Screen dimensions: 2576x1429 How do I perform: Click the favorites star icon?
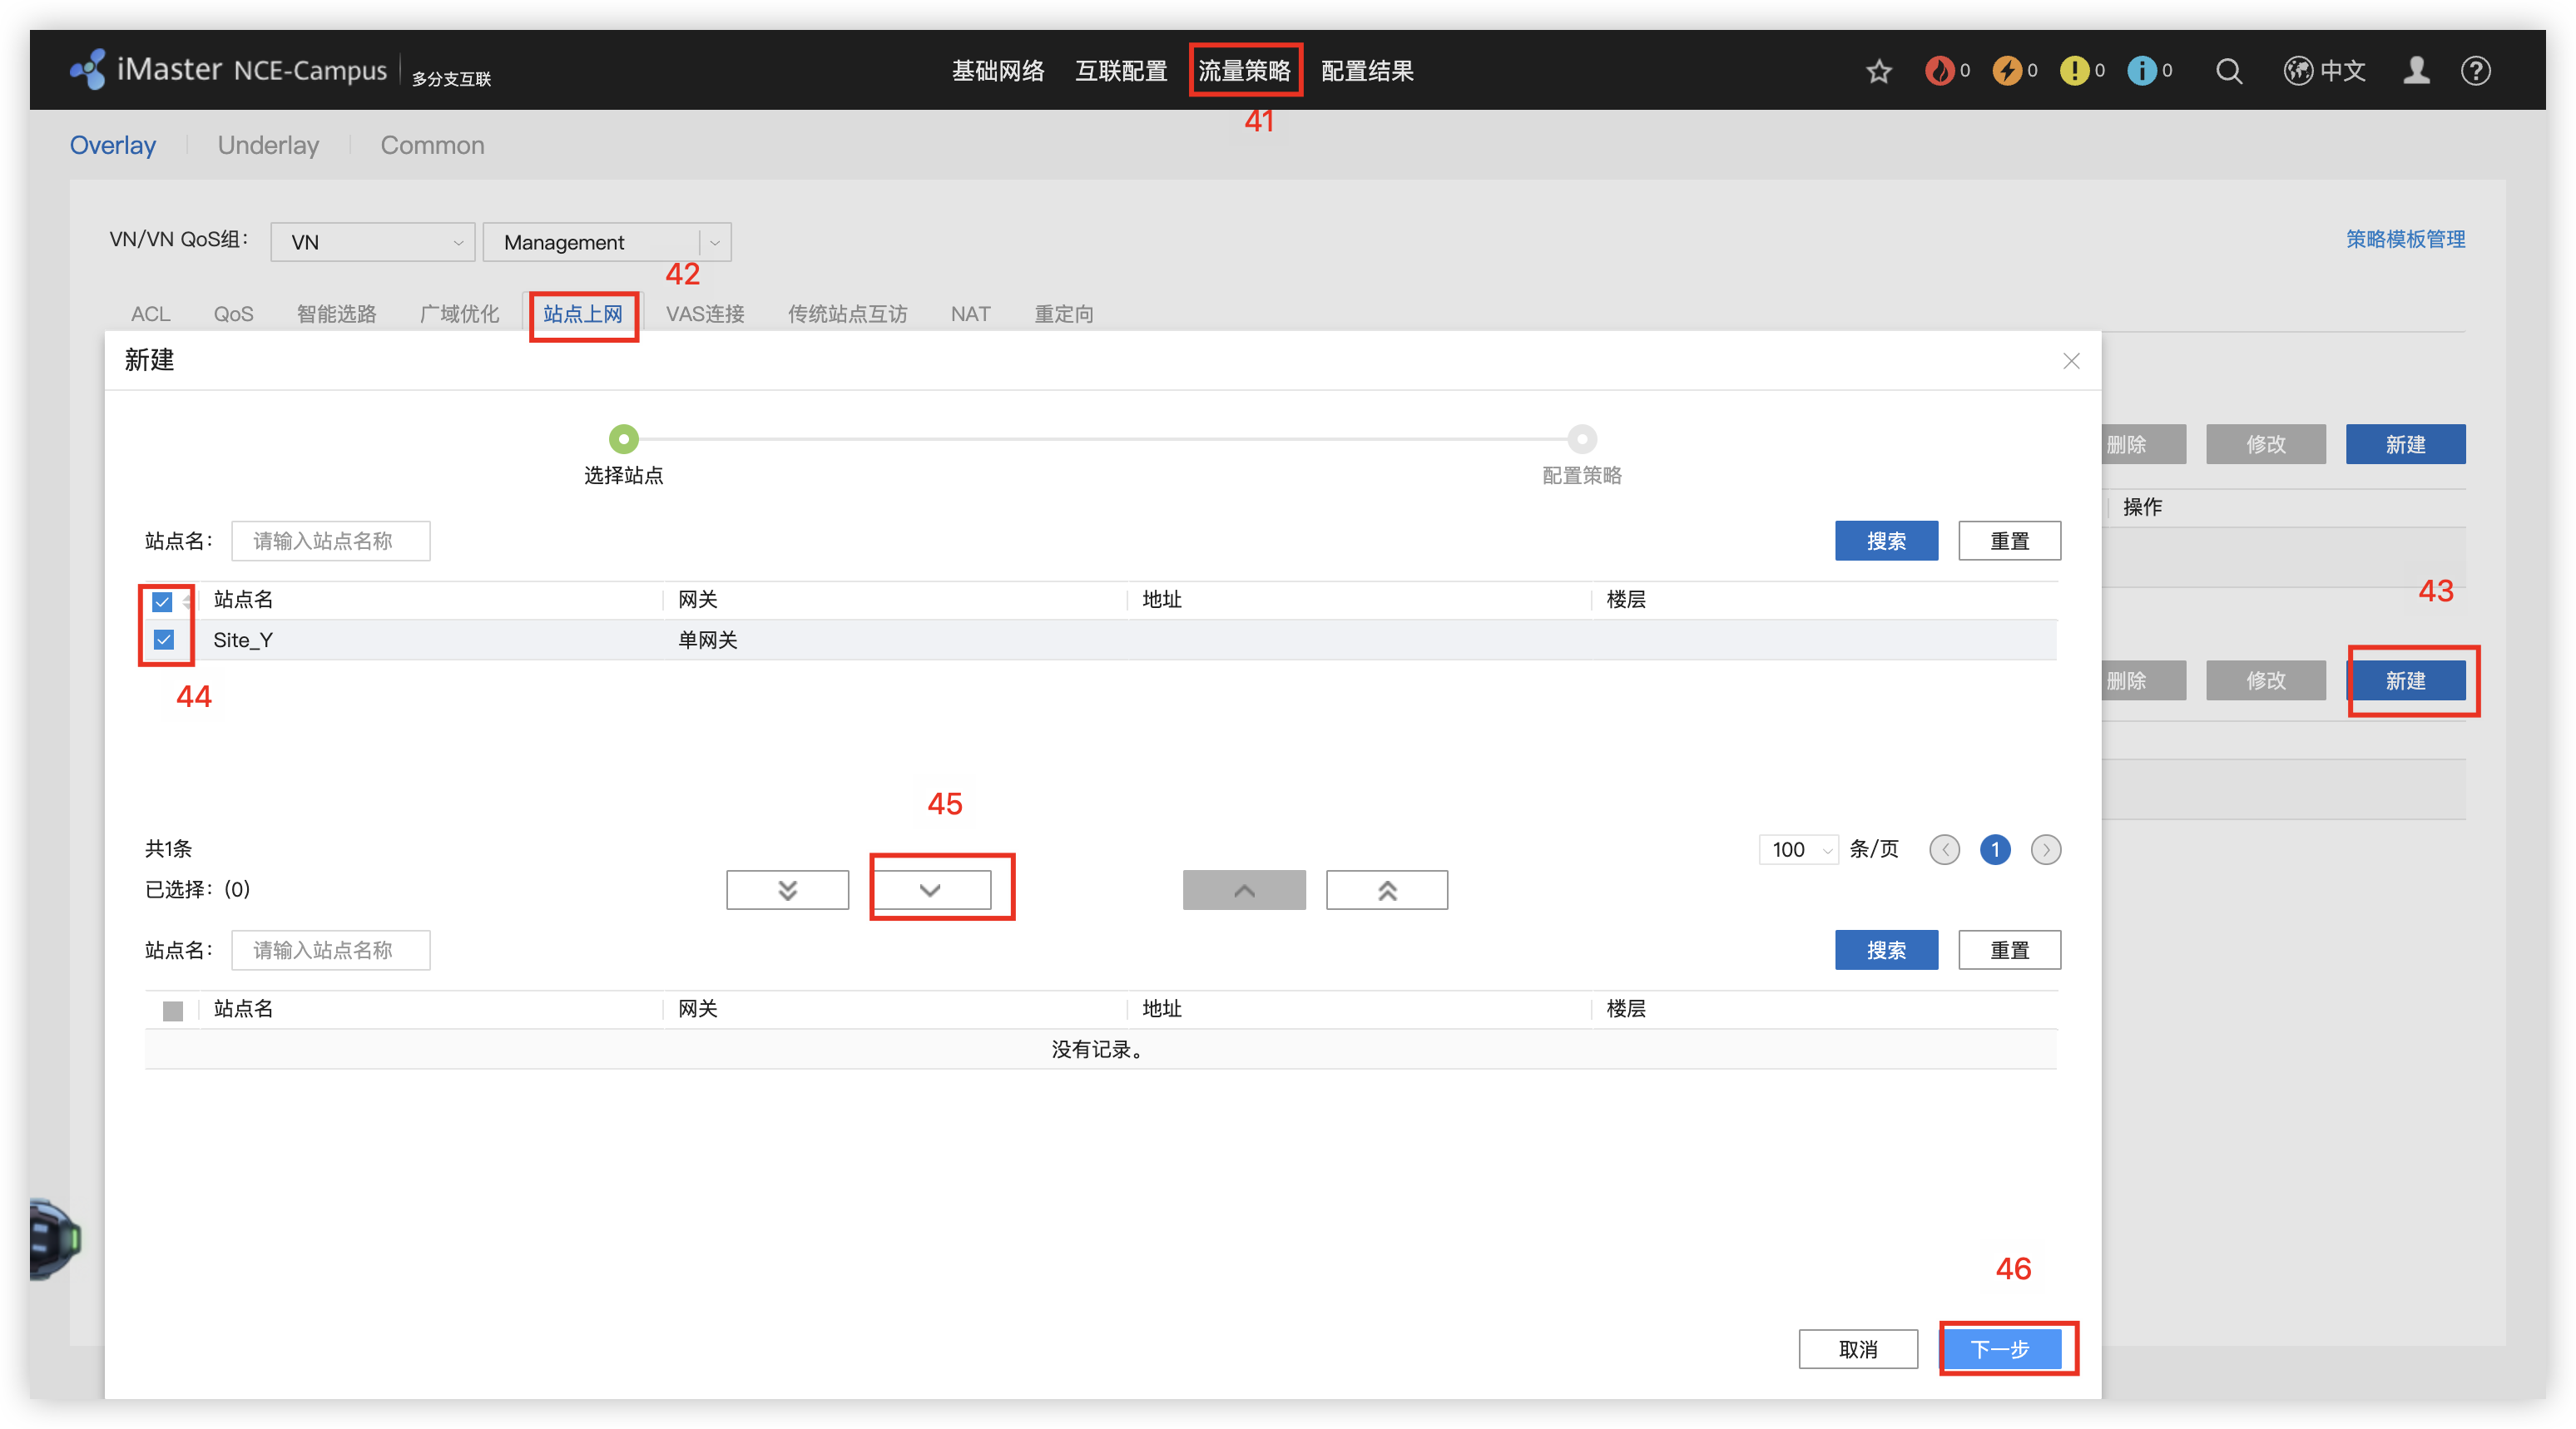[1879, 71]
